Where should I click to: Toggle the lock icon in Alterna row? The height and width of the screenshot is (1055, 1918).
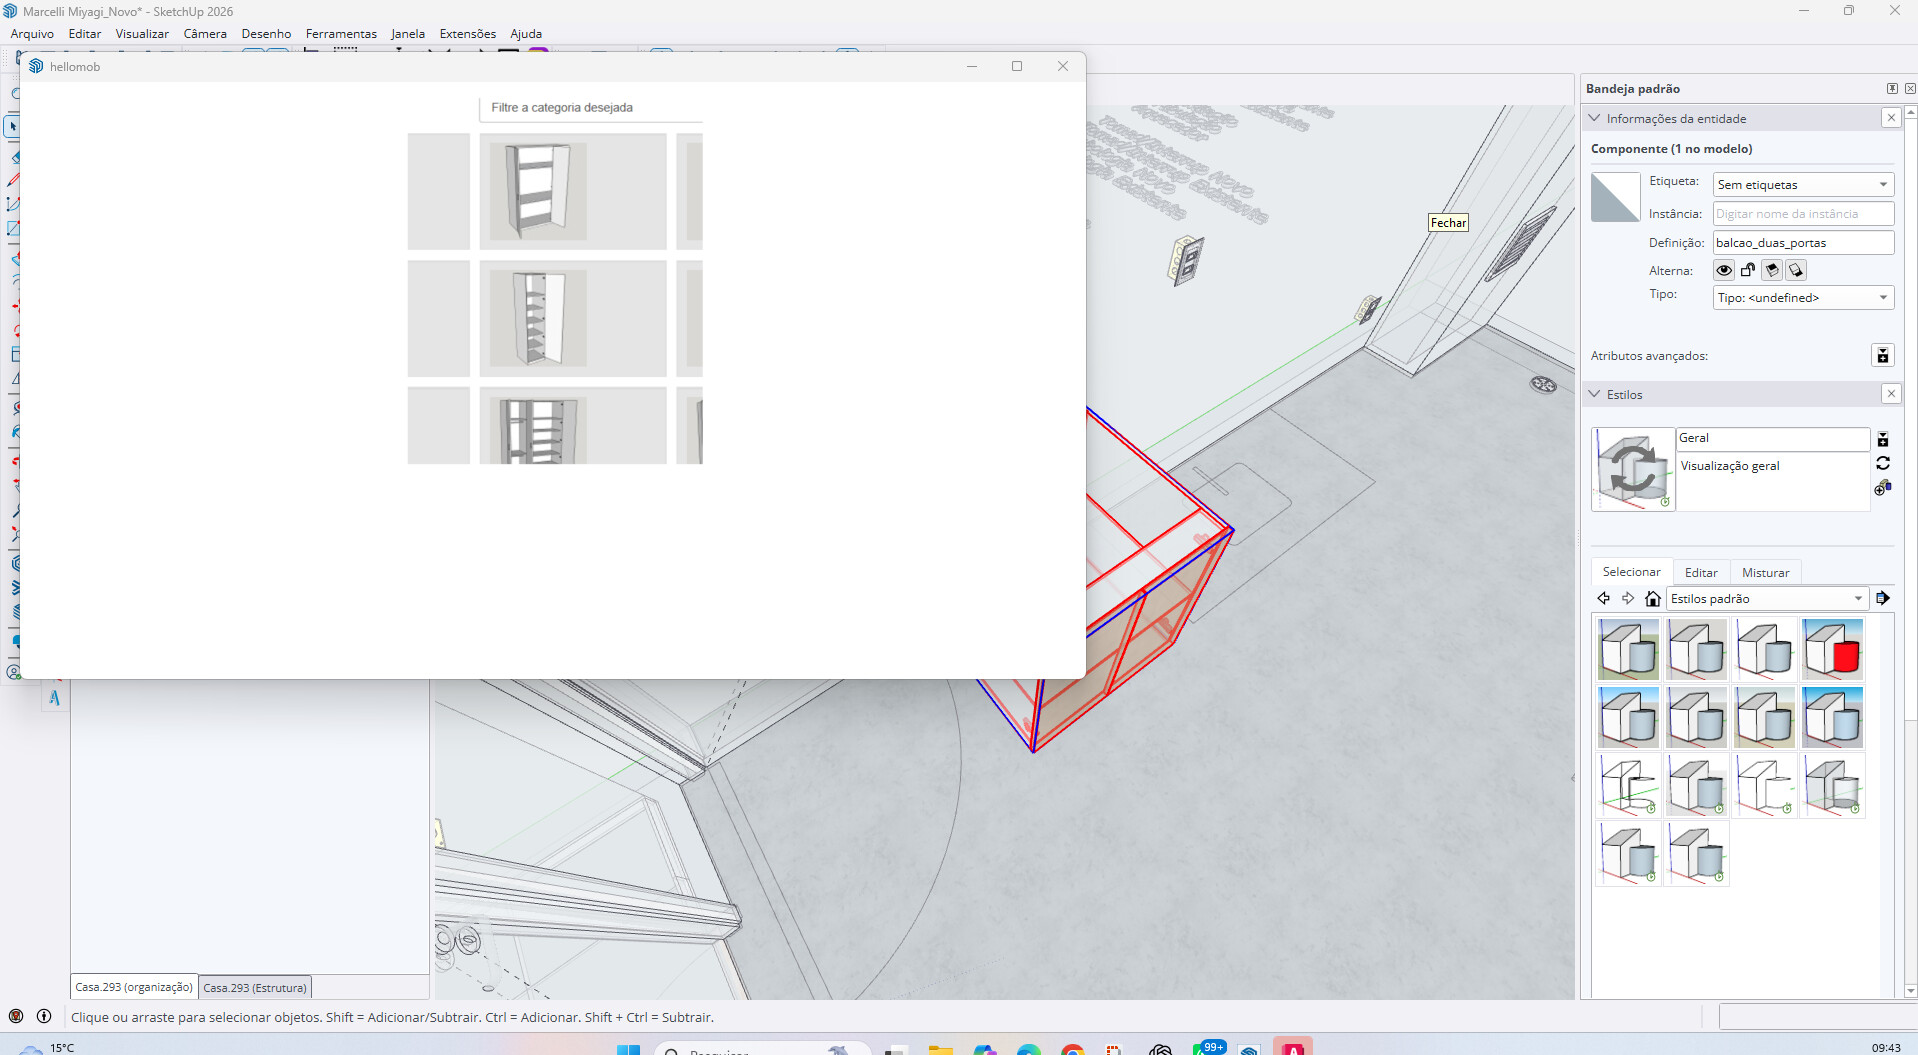tap(1748, 270)
